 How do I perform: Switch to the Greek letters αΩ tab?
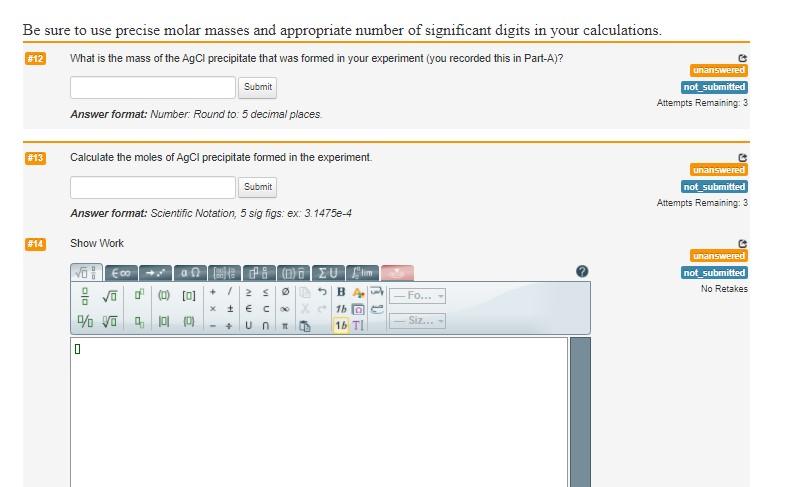click(190, 273)
